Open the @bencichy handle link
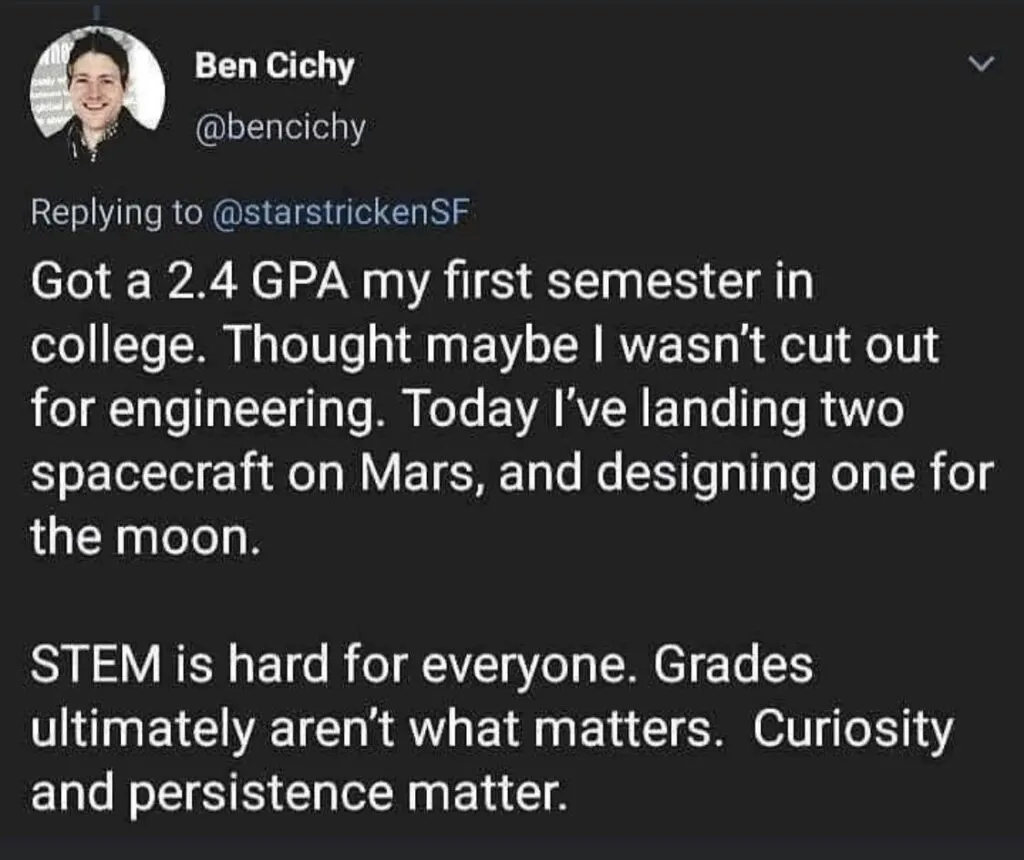This screenshot has height=860, width=1024. (x=280, y=128)
